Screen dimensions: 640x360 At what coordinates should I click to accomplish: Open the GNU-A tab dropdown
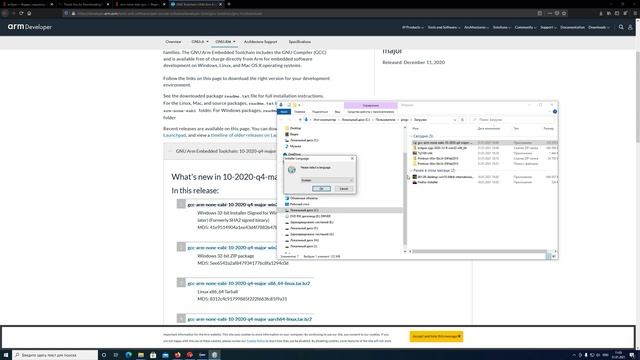(200, 42)
